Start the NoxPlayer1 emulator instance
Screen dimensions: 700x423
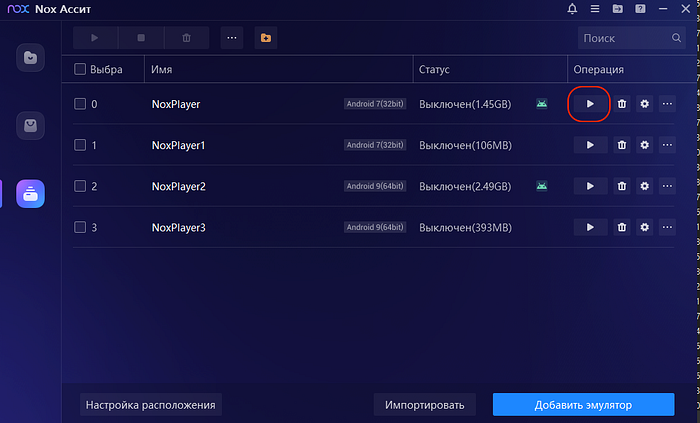590,145
